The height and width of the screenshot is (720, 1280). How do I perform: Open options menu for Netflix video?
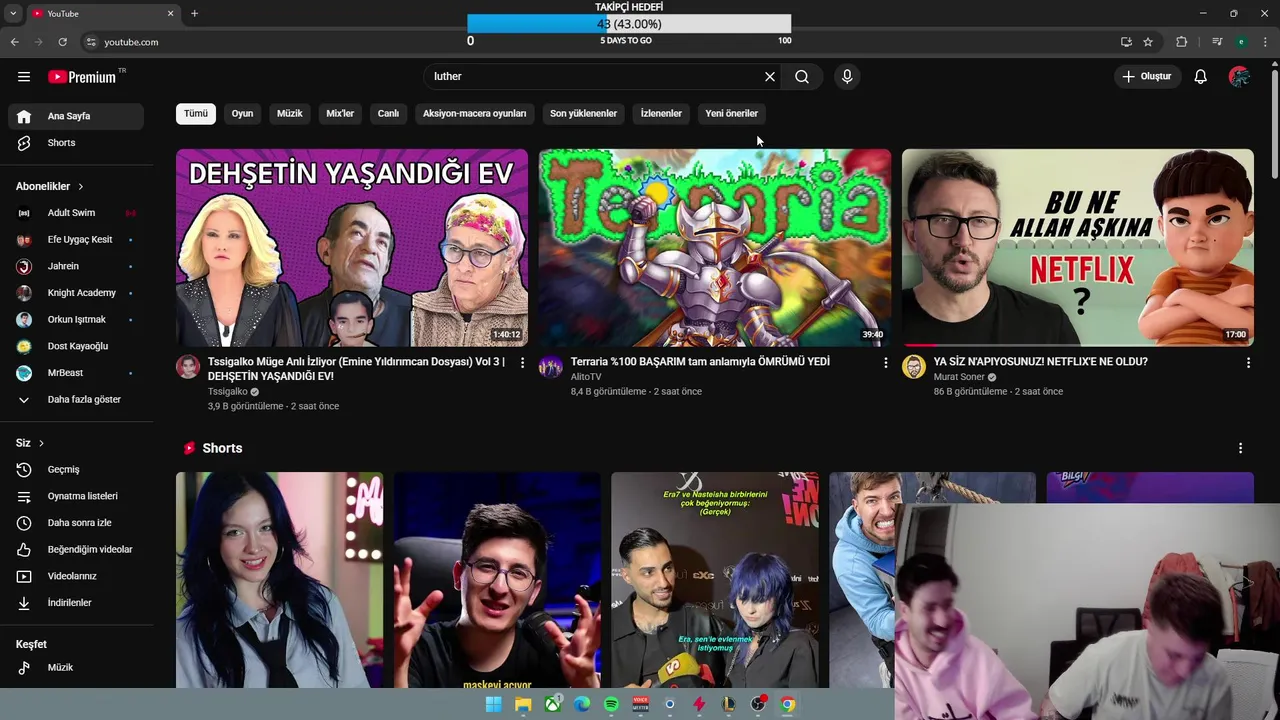click(x=1248, y=363)
